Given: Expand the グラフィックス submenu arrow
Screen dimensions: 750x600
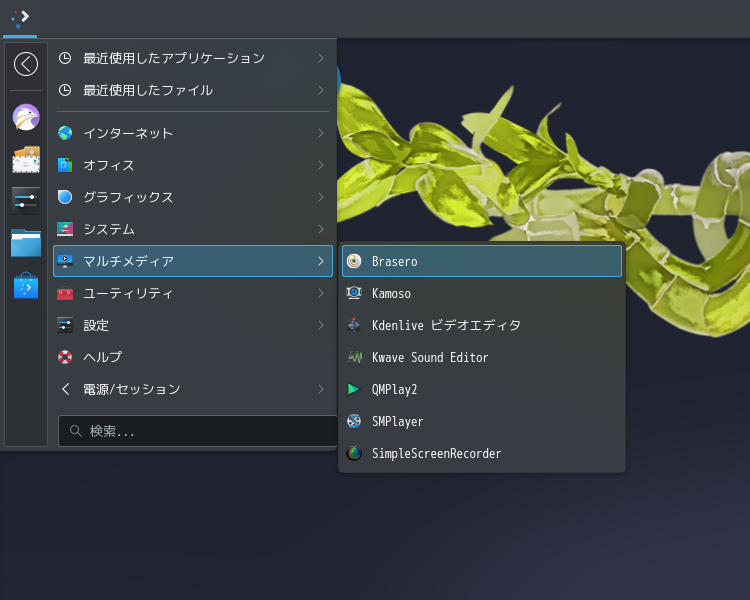Looking at the screenshot, I should click(321, 197).
